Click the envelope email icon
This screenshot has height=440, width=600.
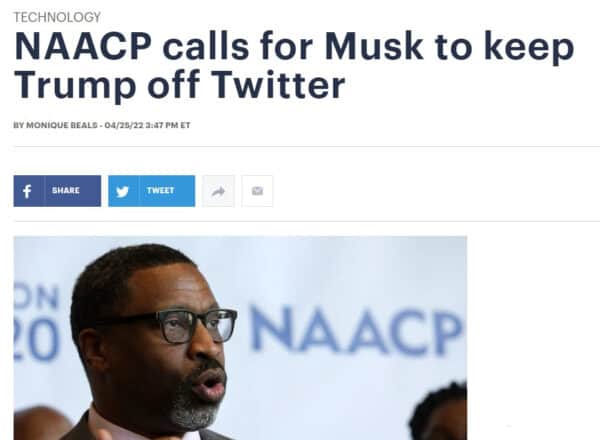tap(257, 191)
